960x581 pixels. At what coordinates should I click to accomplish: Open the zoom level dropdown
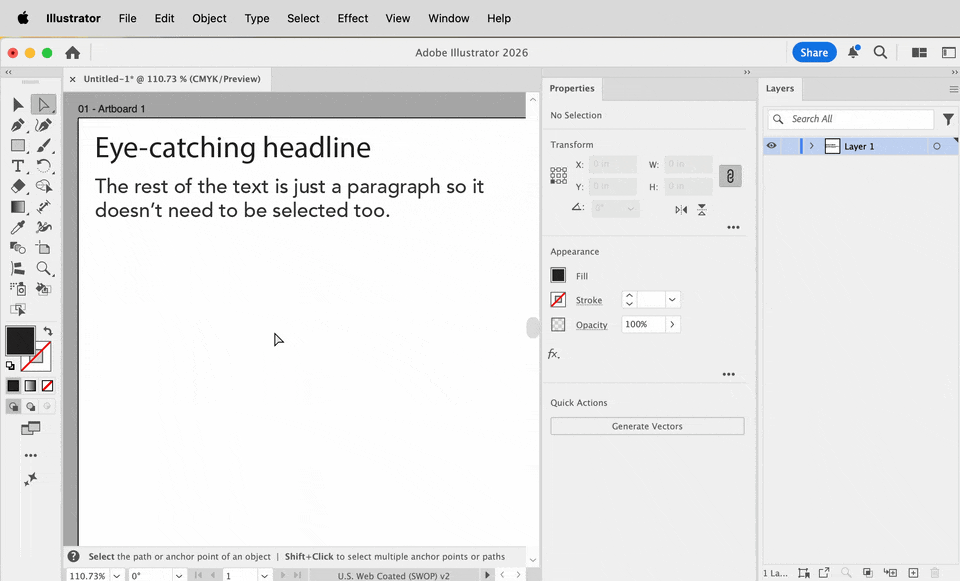pos(116,575)
